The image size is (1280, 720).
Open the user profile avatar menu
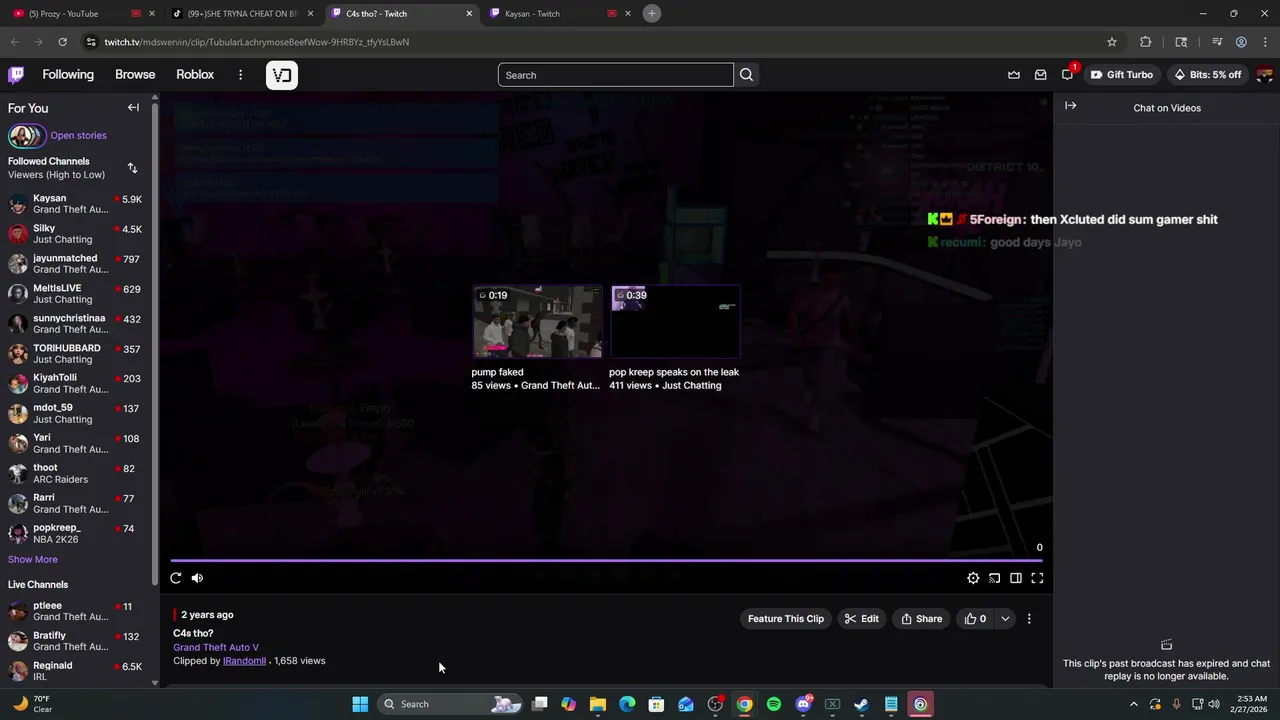1264,75
